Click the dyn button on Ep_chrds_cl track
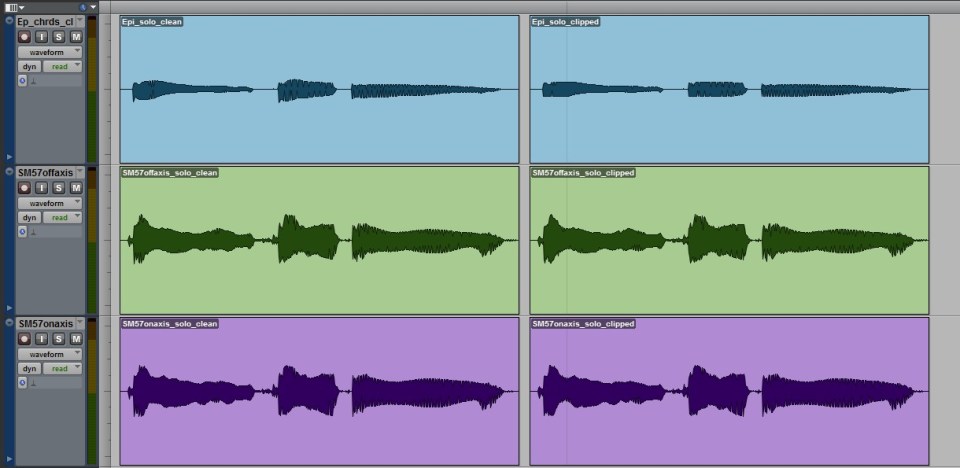960x468 pixels. pyautogui.click(x=29, y=66)
